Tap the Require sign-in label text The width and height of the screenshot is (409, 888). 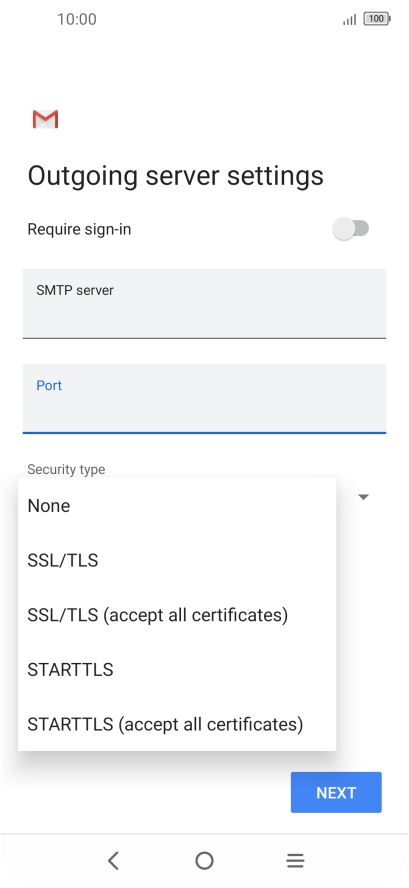pyautogui.click(x=79, y=229)
